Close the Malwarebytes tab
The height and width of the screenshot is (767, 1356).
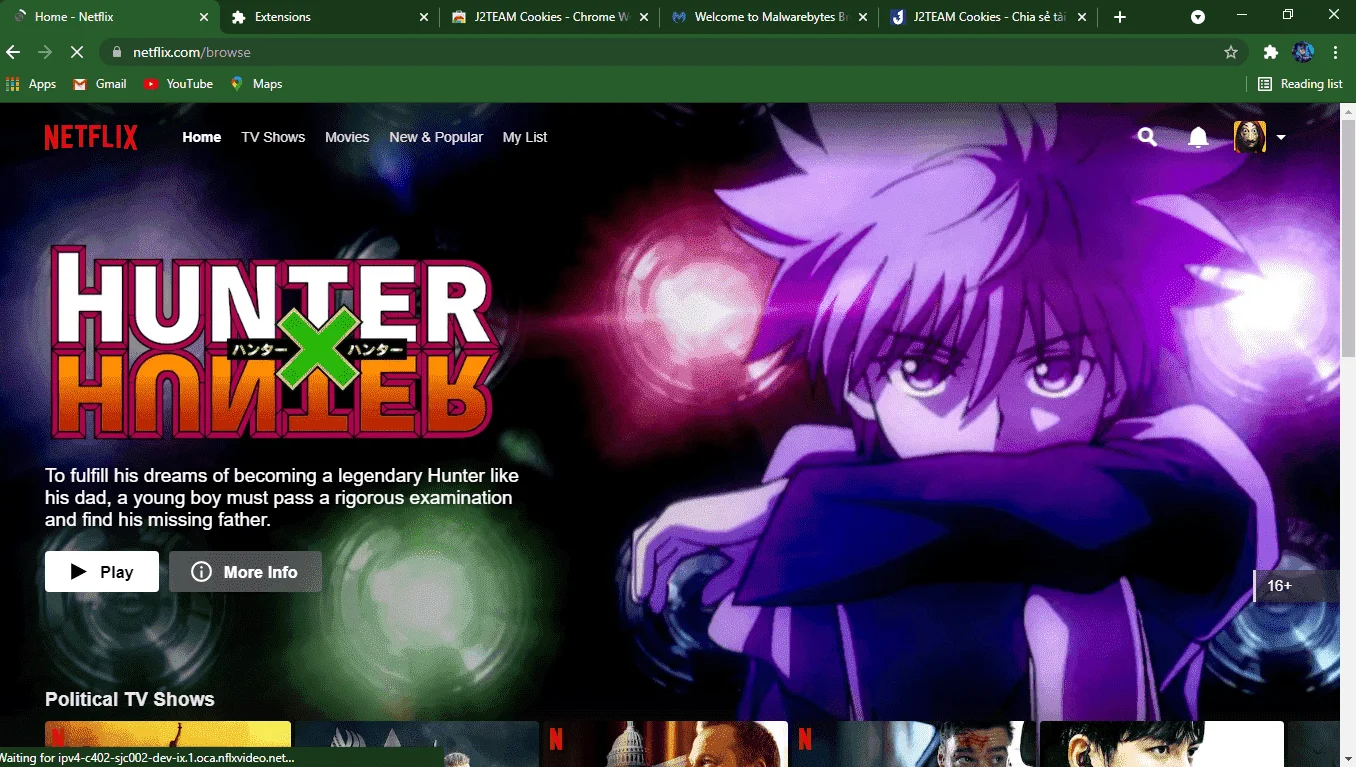click(x=863, y=17)
